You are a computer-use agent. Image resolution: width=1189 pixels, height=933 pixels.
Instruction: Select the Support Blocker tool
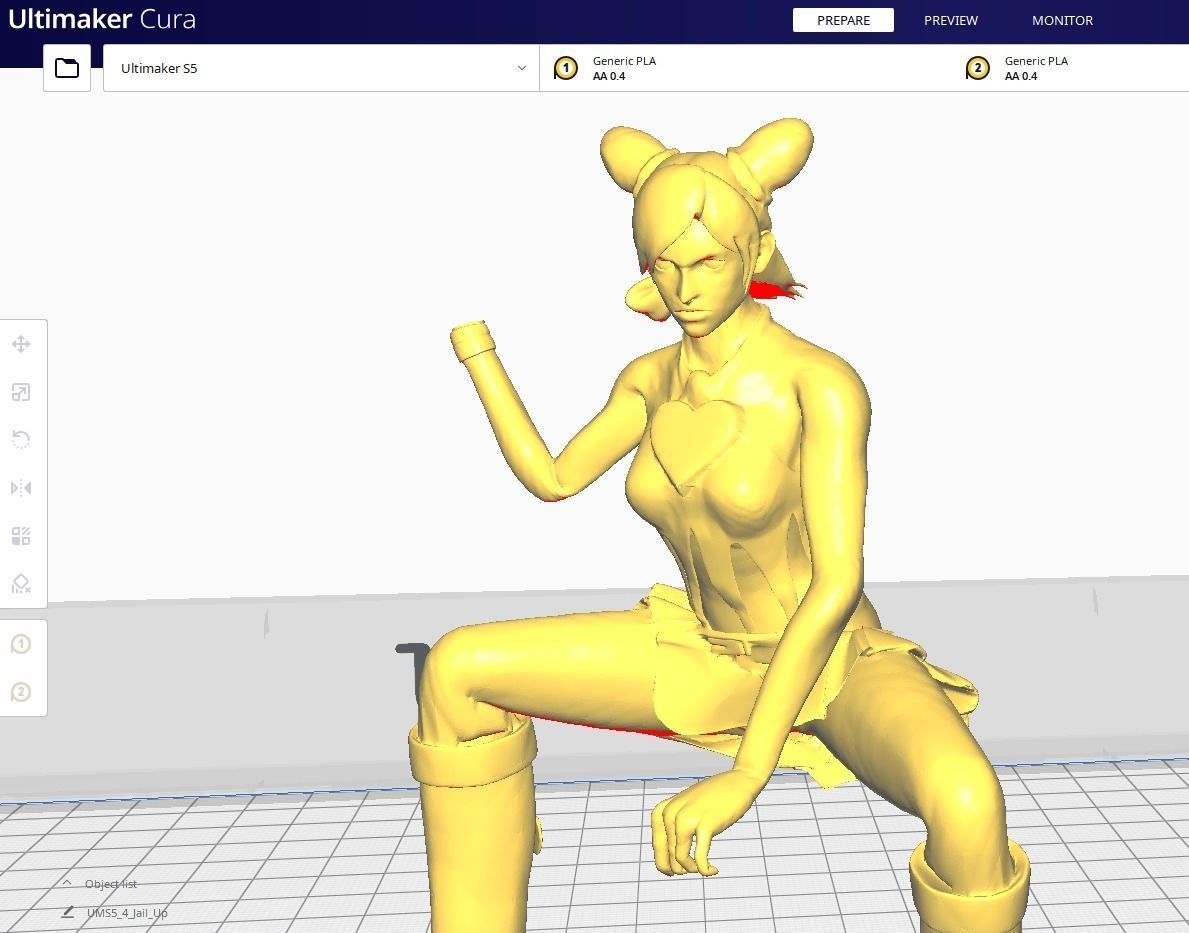click(21, 584)
